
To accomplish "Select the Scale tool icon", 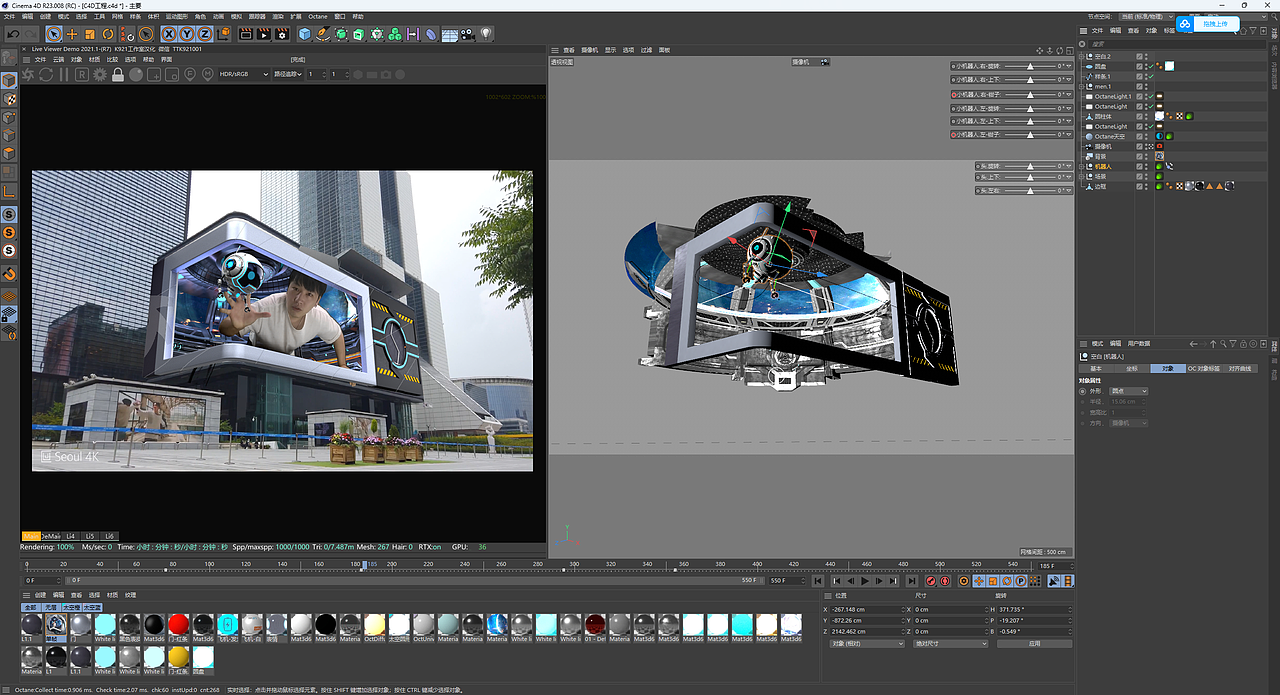I will pyautogui.click(x=90, y=34).
